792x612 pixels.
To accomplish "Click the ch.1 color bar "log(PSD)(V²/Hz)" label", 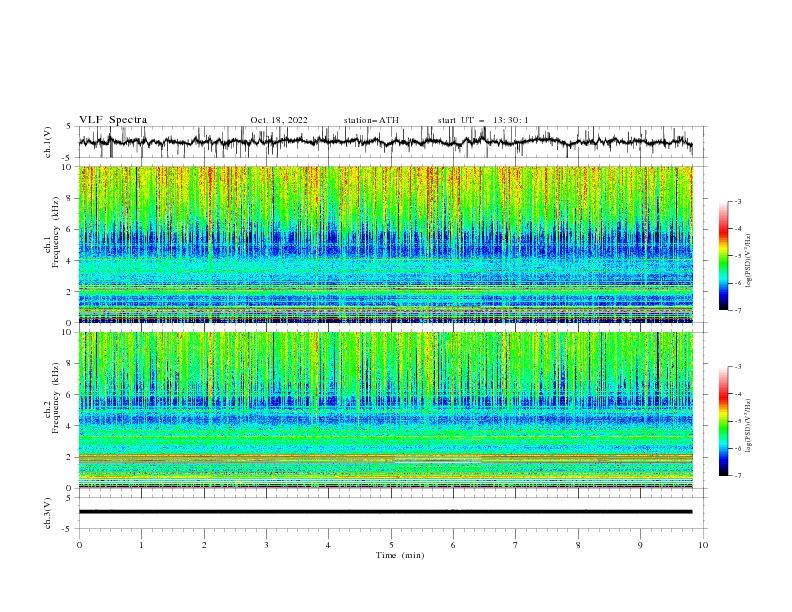I will click(749, 261).
